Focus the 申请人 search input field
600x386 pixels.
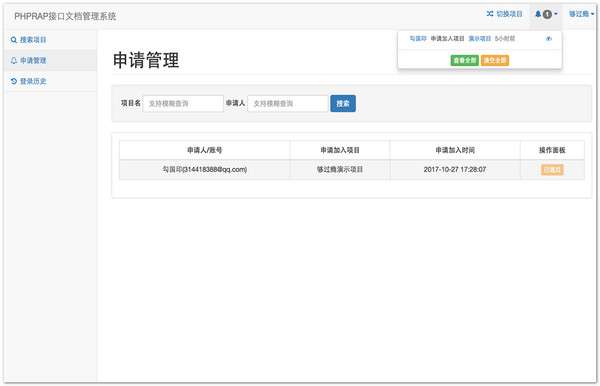[288, 104]
